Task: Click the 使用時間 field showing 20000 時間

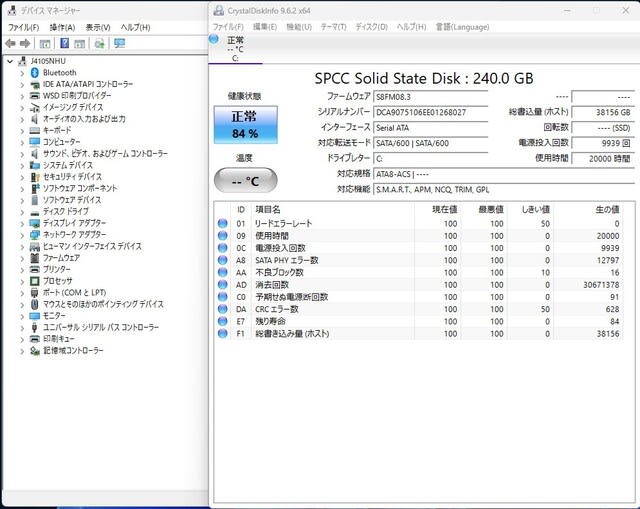Action: tap(603, 158)
